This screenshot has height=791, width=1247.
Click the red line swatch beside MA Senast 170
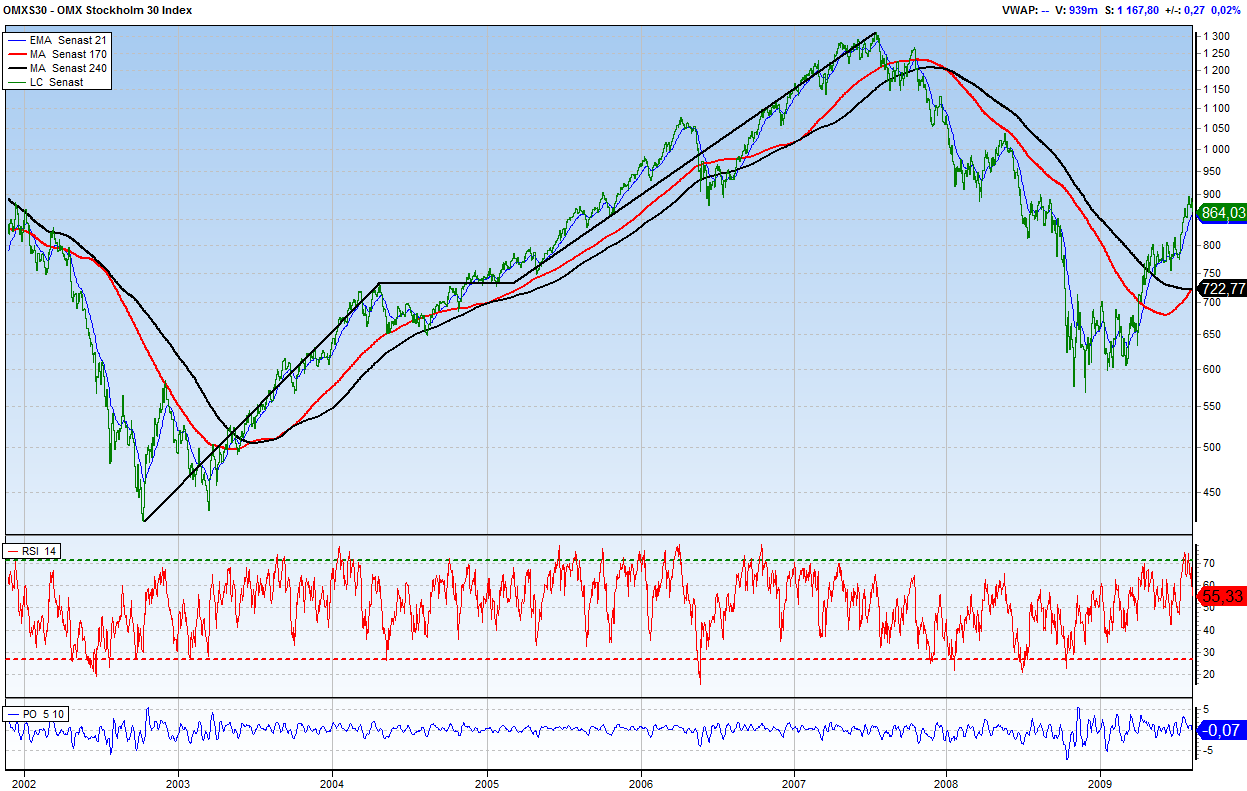(x=16, y=54)
